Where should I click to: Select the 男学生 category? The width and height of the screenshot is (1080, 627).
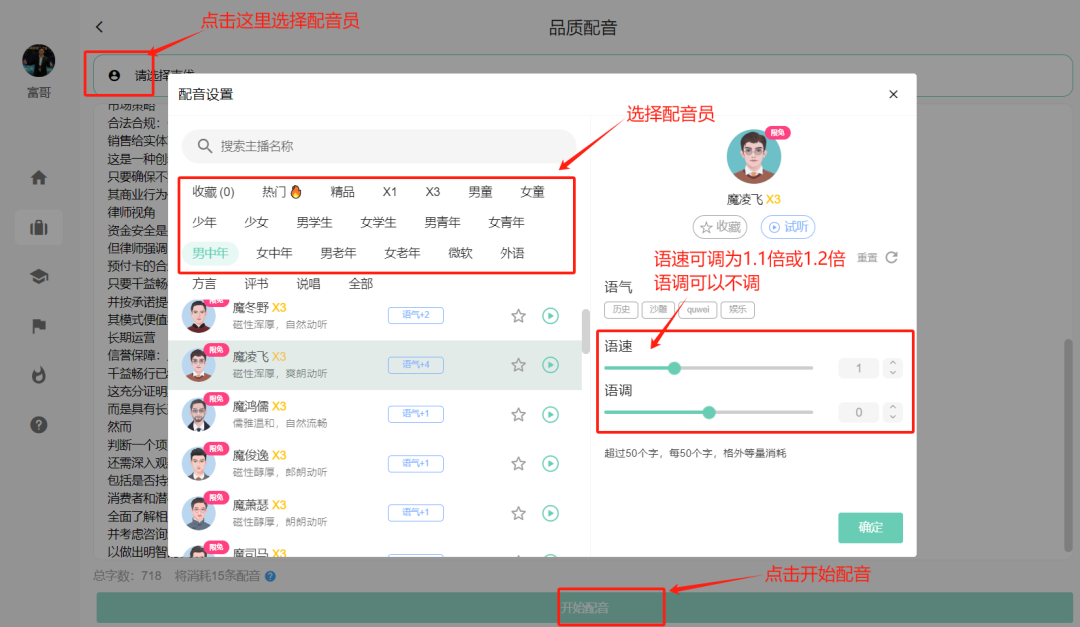point(314,223)
